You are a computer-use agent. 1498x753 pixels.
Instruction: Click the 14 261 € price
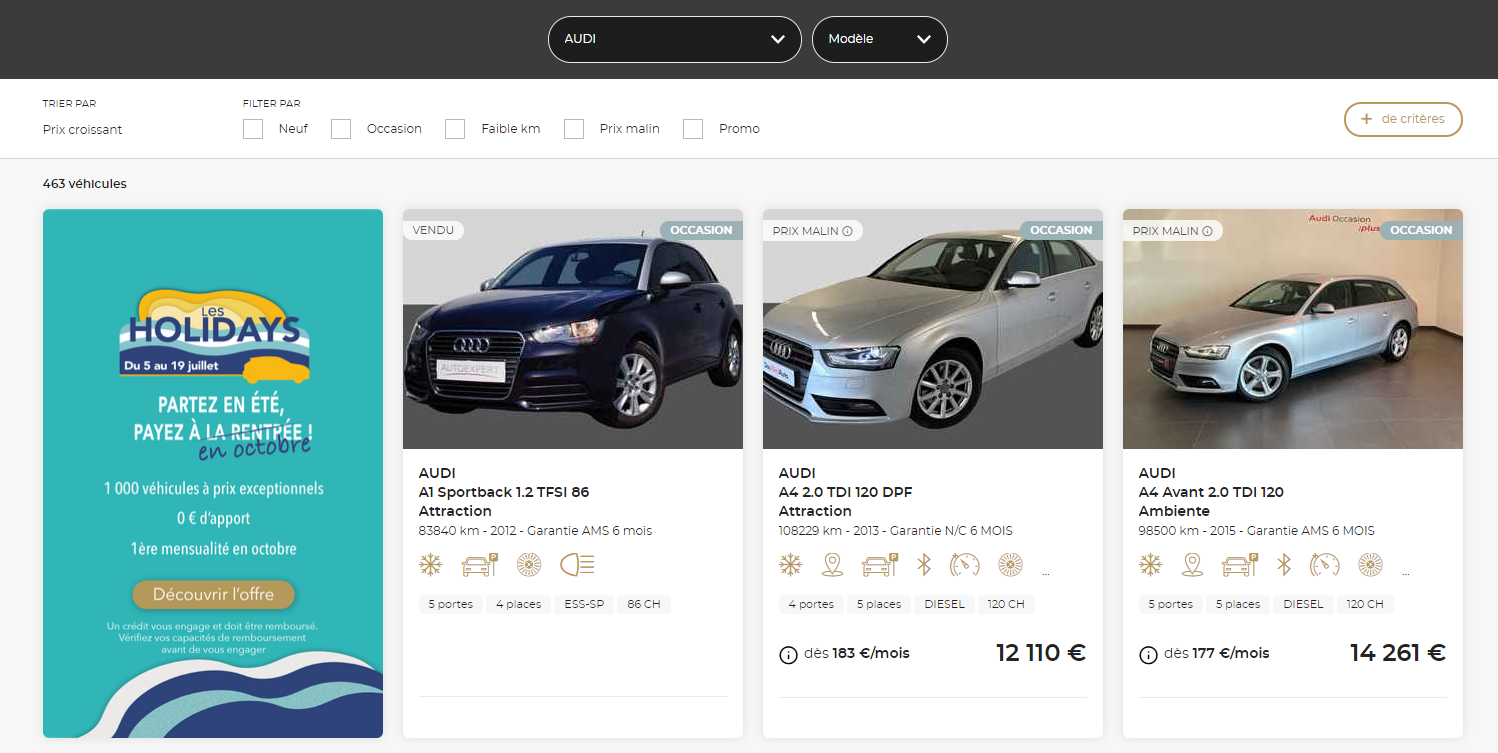(1398, 653)
